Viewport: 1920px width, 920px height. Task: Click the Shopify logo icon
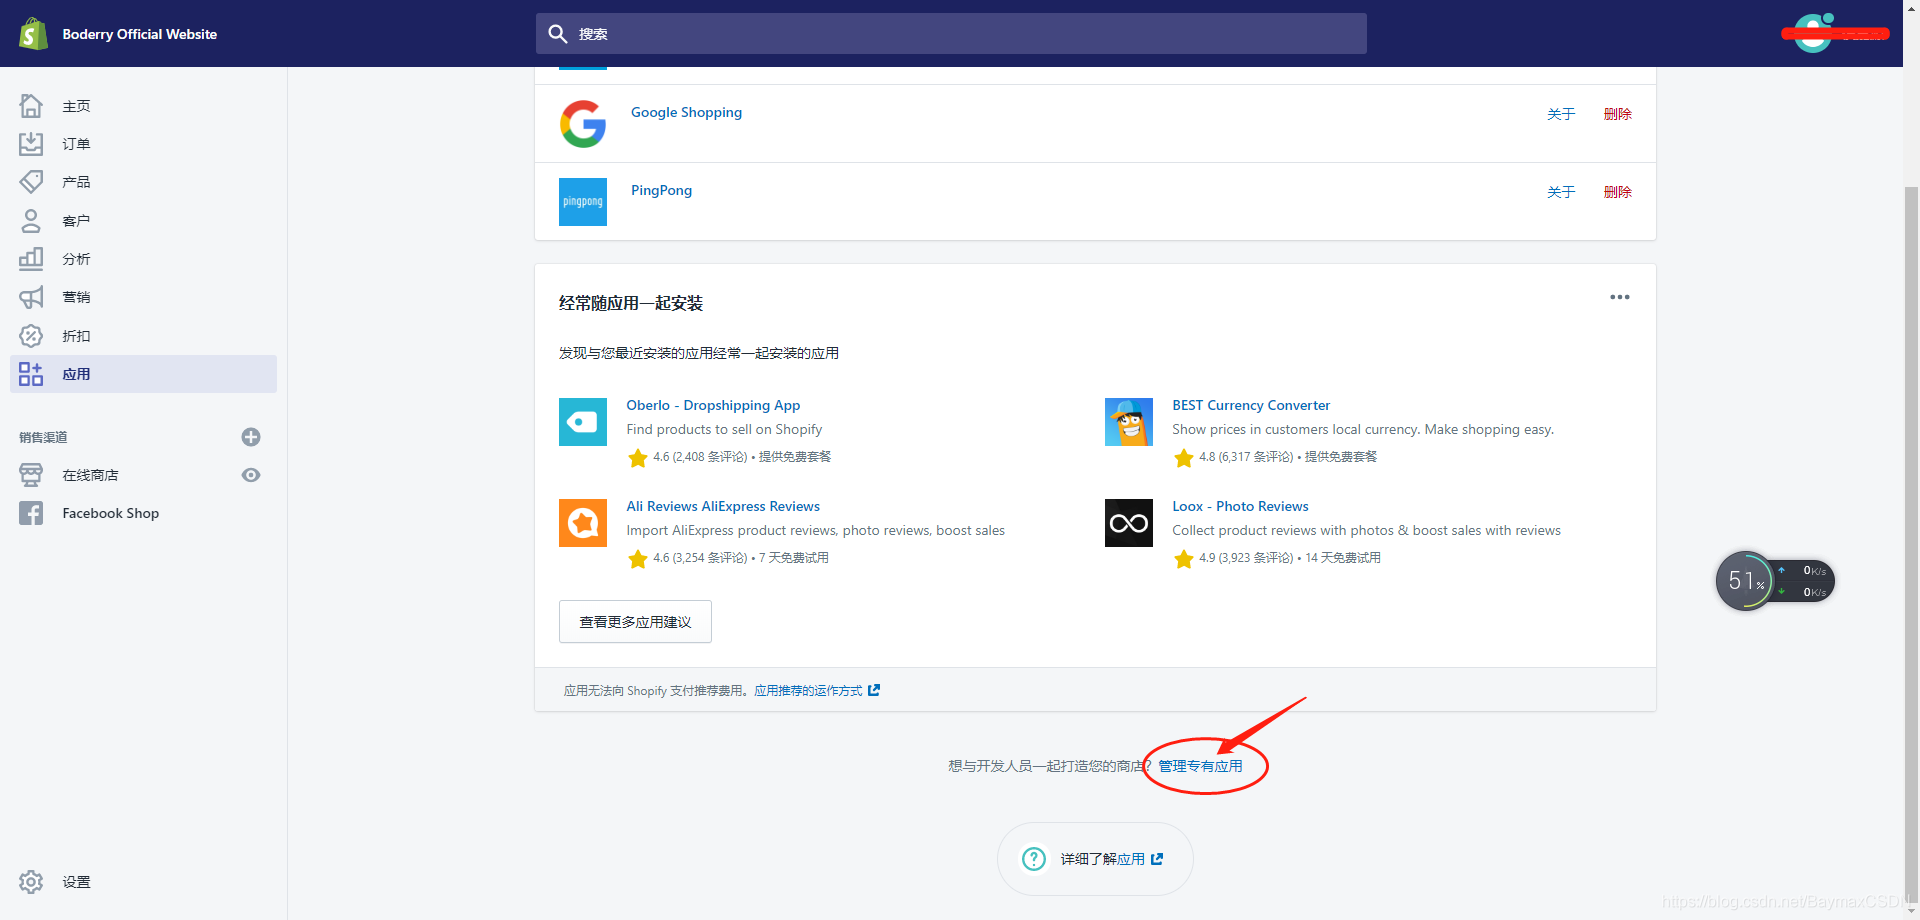(x=33, y=34)
